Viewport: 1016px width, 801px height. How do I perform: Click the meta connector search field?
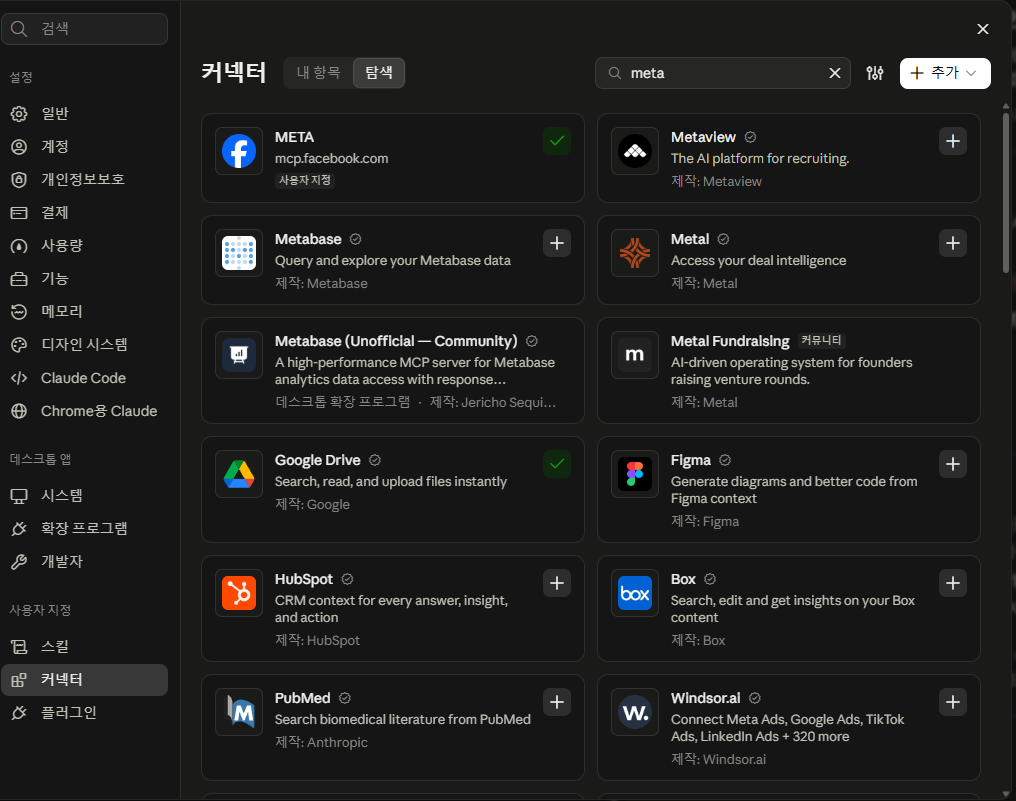[x=722, y=73]
